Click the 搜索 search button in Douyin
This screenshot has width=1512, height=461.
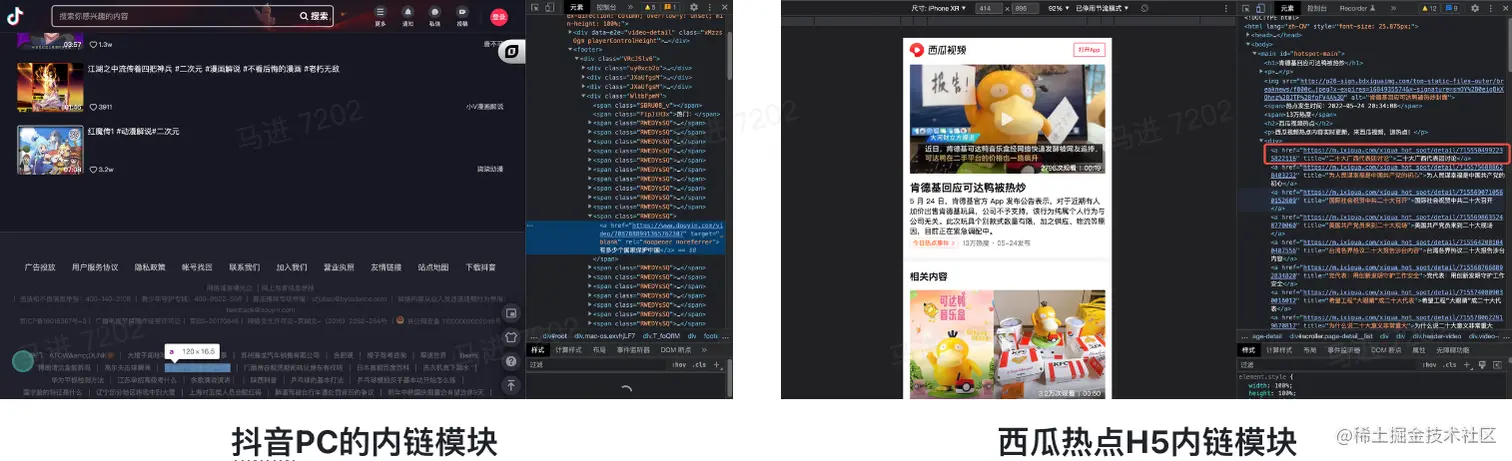(x=314, y=16)
